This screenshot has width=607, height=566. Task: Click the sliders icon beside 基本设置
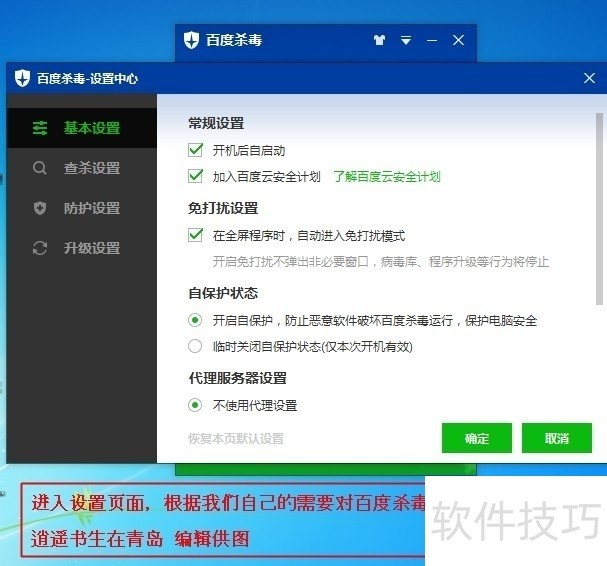[x=39, y=128]
